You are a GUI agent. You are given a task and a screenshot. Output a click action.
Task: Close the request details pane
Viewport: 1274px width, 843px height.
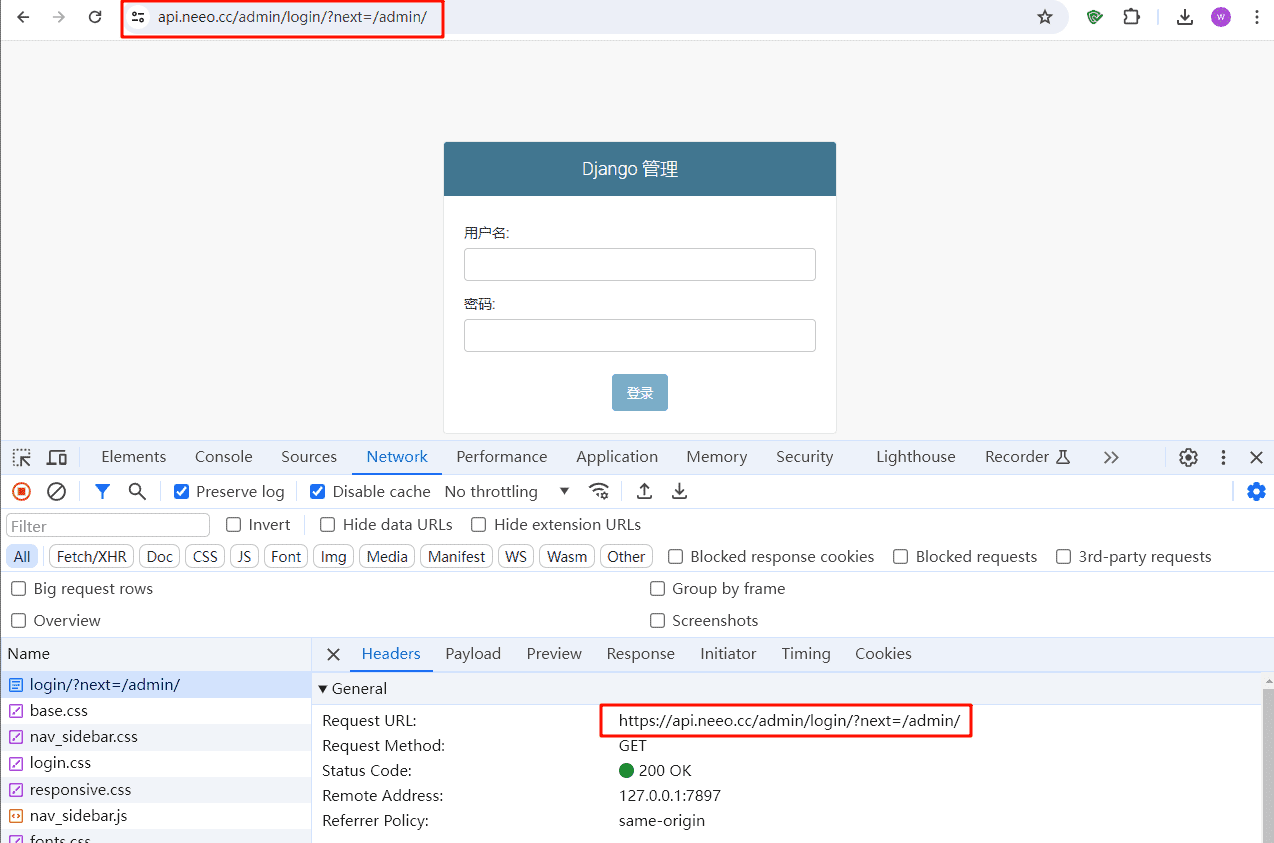[x=334, y=654]
